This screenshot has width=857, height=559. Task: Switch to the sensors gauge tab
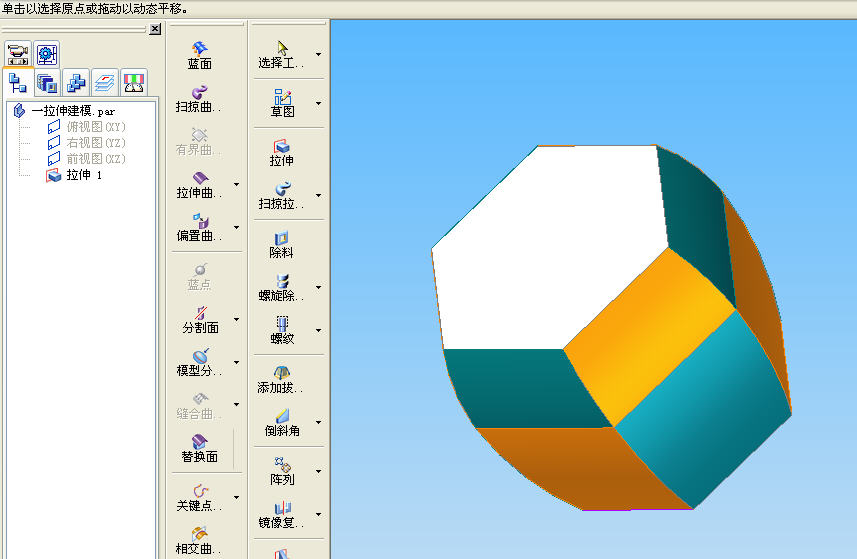(134, 83)
